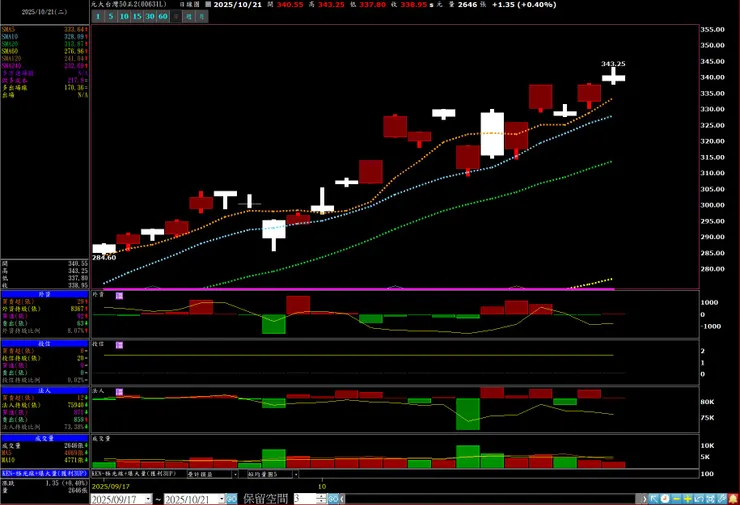Screen dimensions: 740x505
Task: Click the SMA60 indicator row
Action: click(44, 51)
